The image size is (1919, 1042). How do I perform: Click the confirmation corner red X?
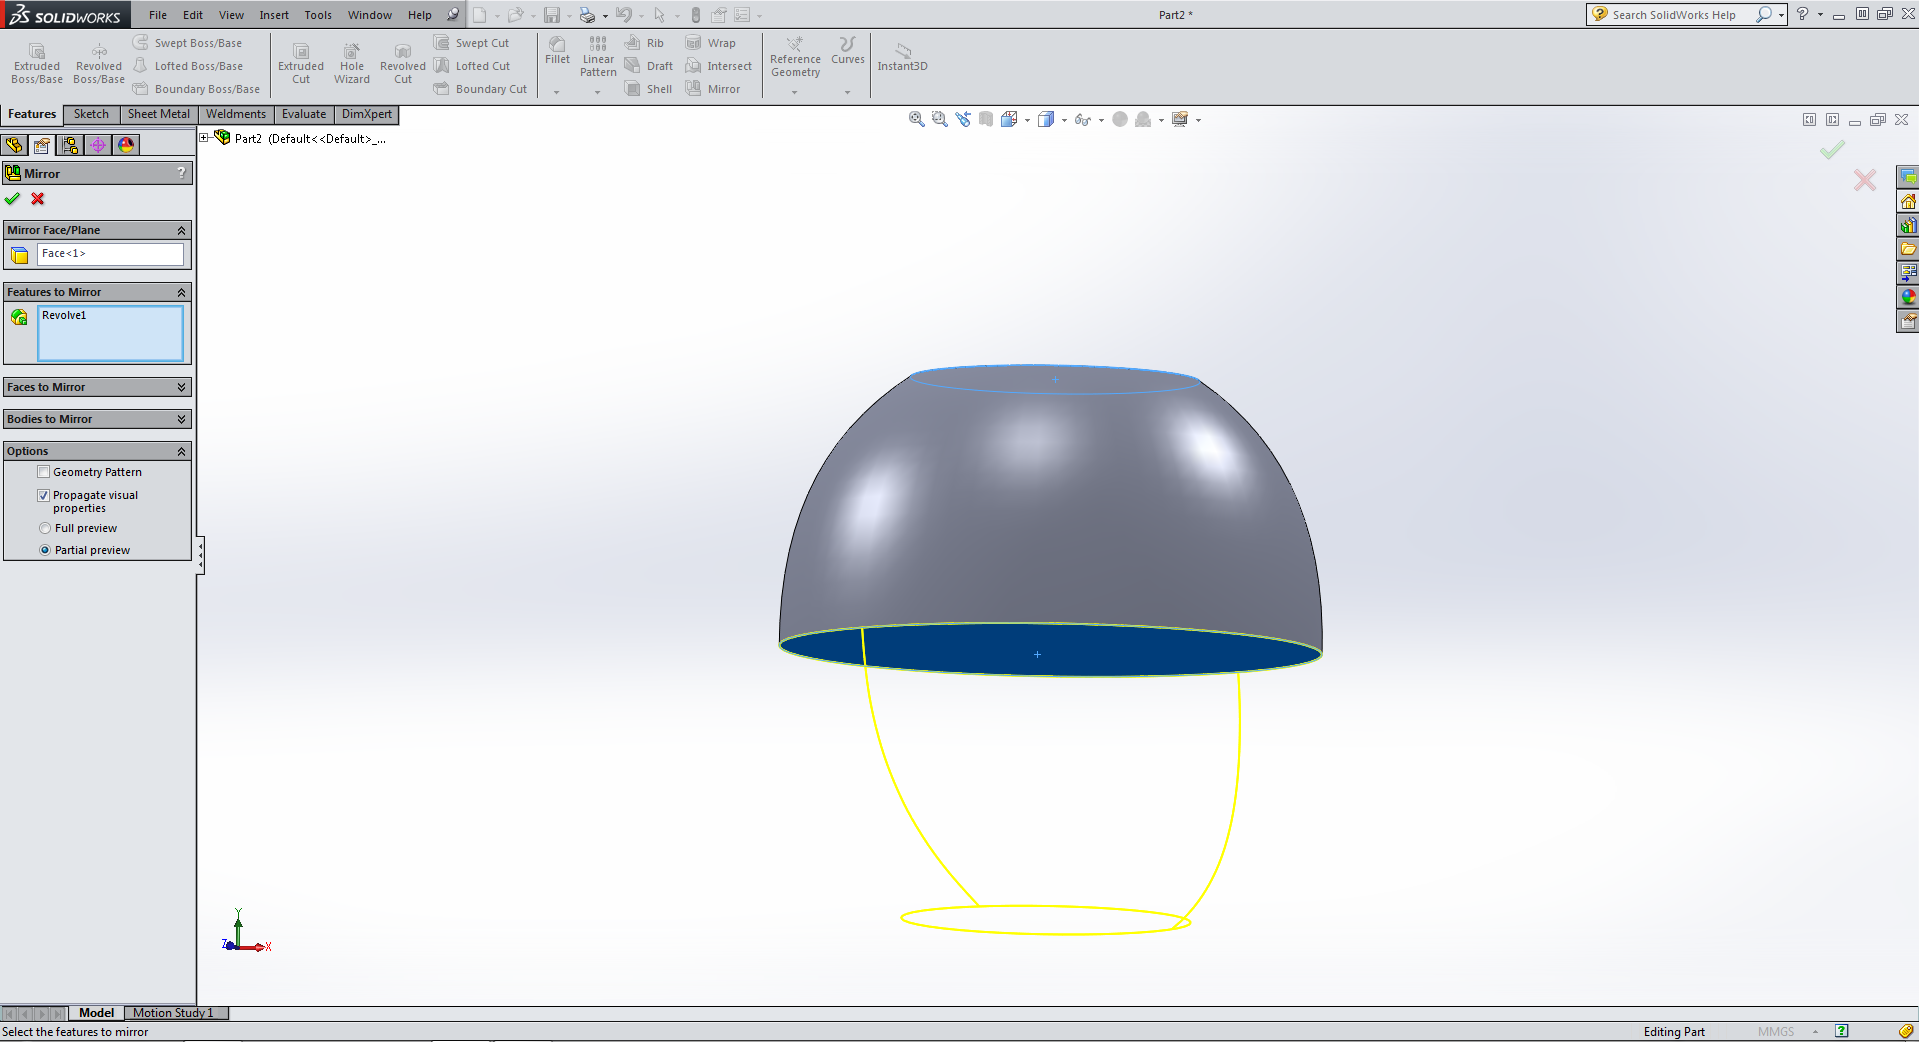(x=1865, y=180)
